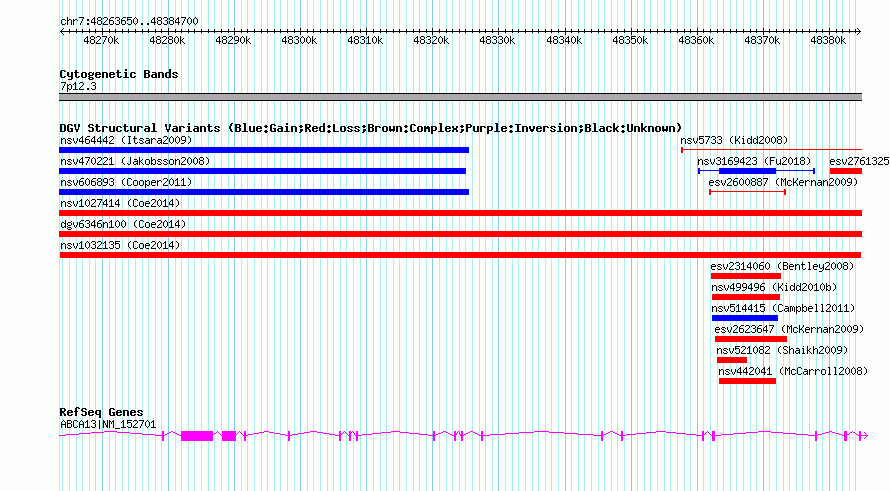
Task: Click the nsv5733 (Kidd2008) label
Action: pyautogui.click(x=734, y=140)
